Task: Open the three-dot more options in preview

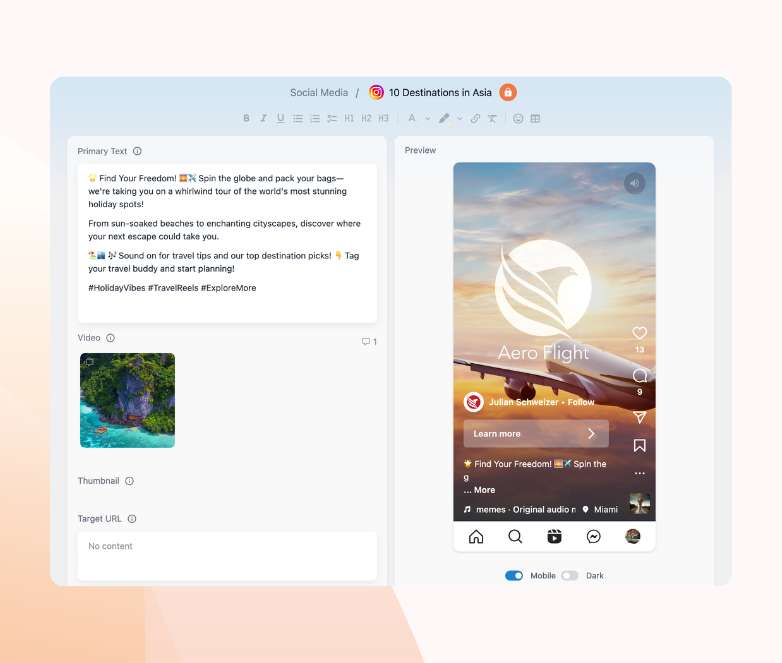Action: click(x=639, y=473)
